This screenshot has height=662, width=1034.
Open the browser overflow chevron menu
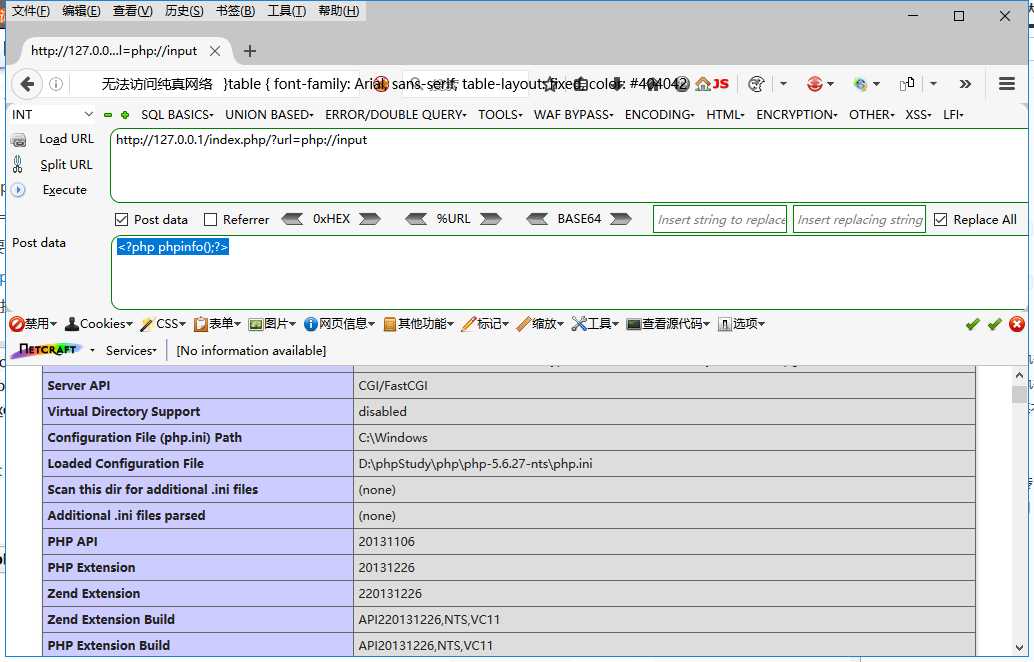click(965, 84)
